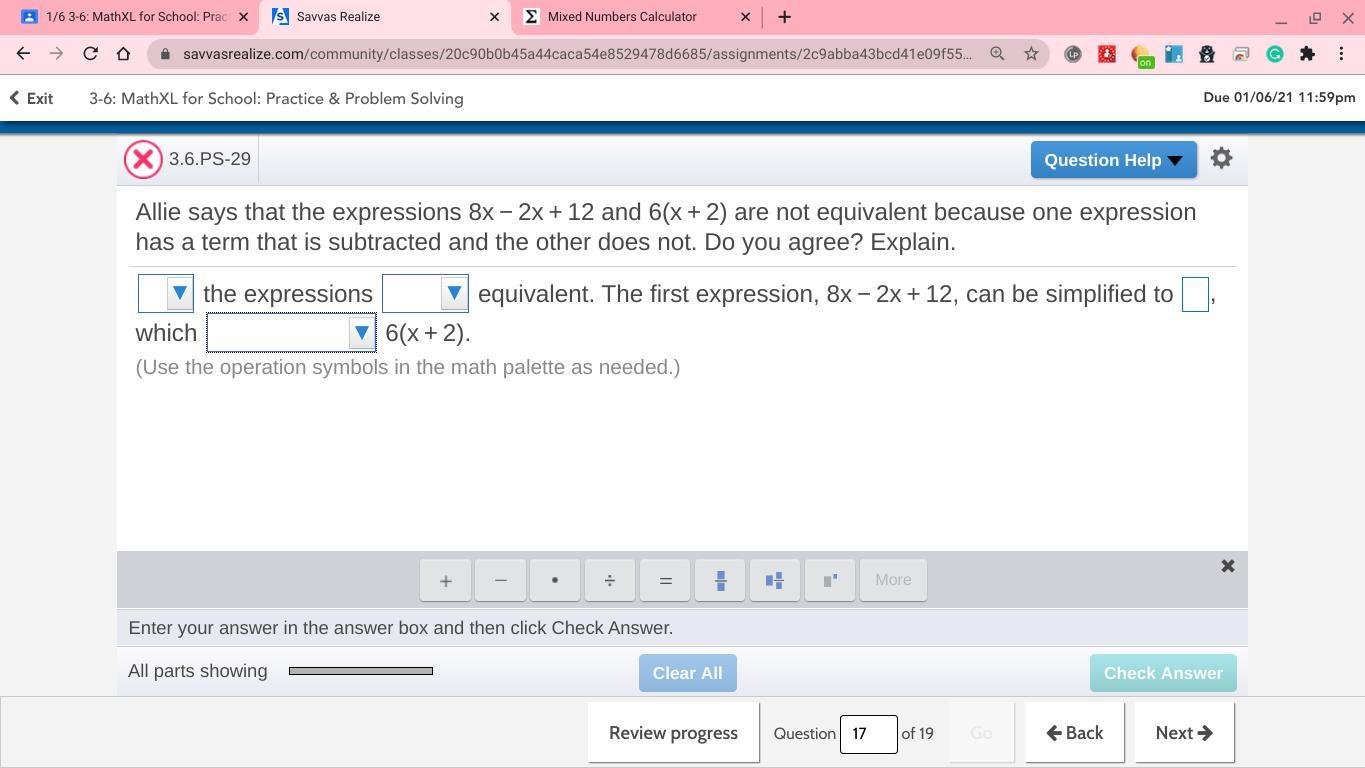1365x768 pixels.
Task: Open the first dropdown before 'the expressions'
Action: [166, 294]
